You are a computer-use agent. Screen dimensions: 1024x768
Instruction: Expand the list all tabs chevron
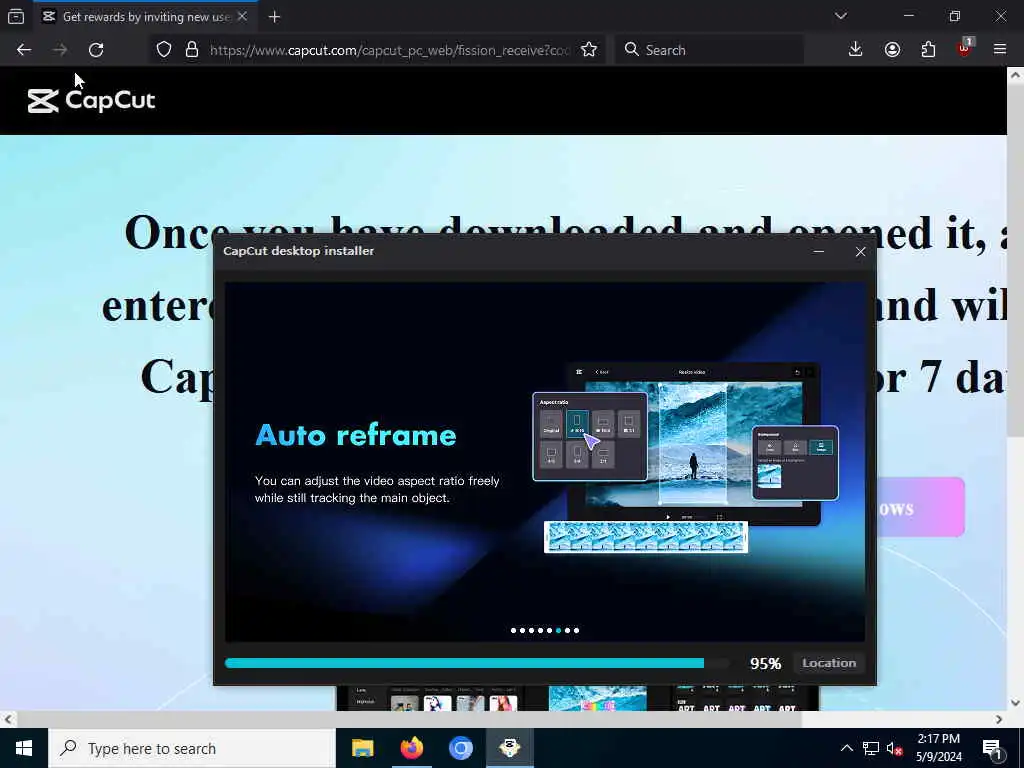point(840,16)
